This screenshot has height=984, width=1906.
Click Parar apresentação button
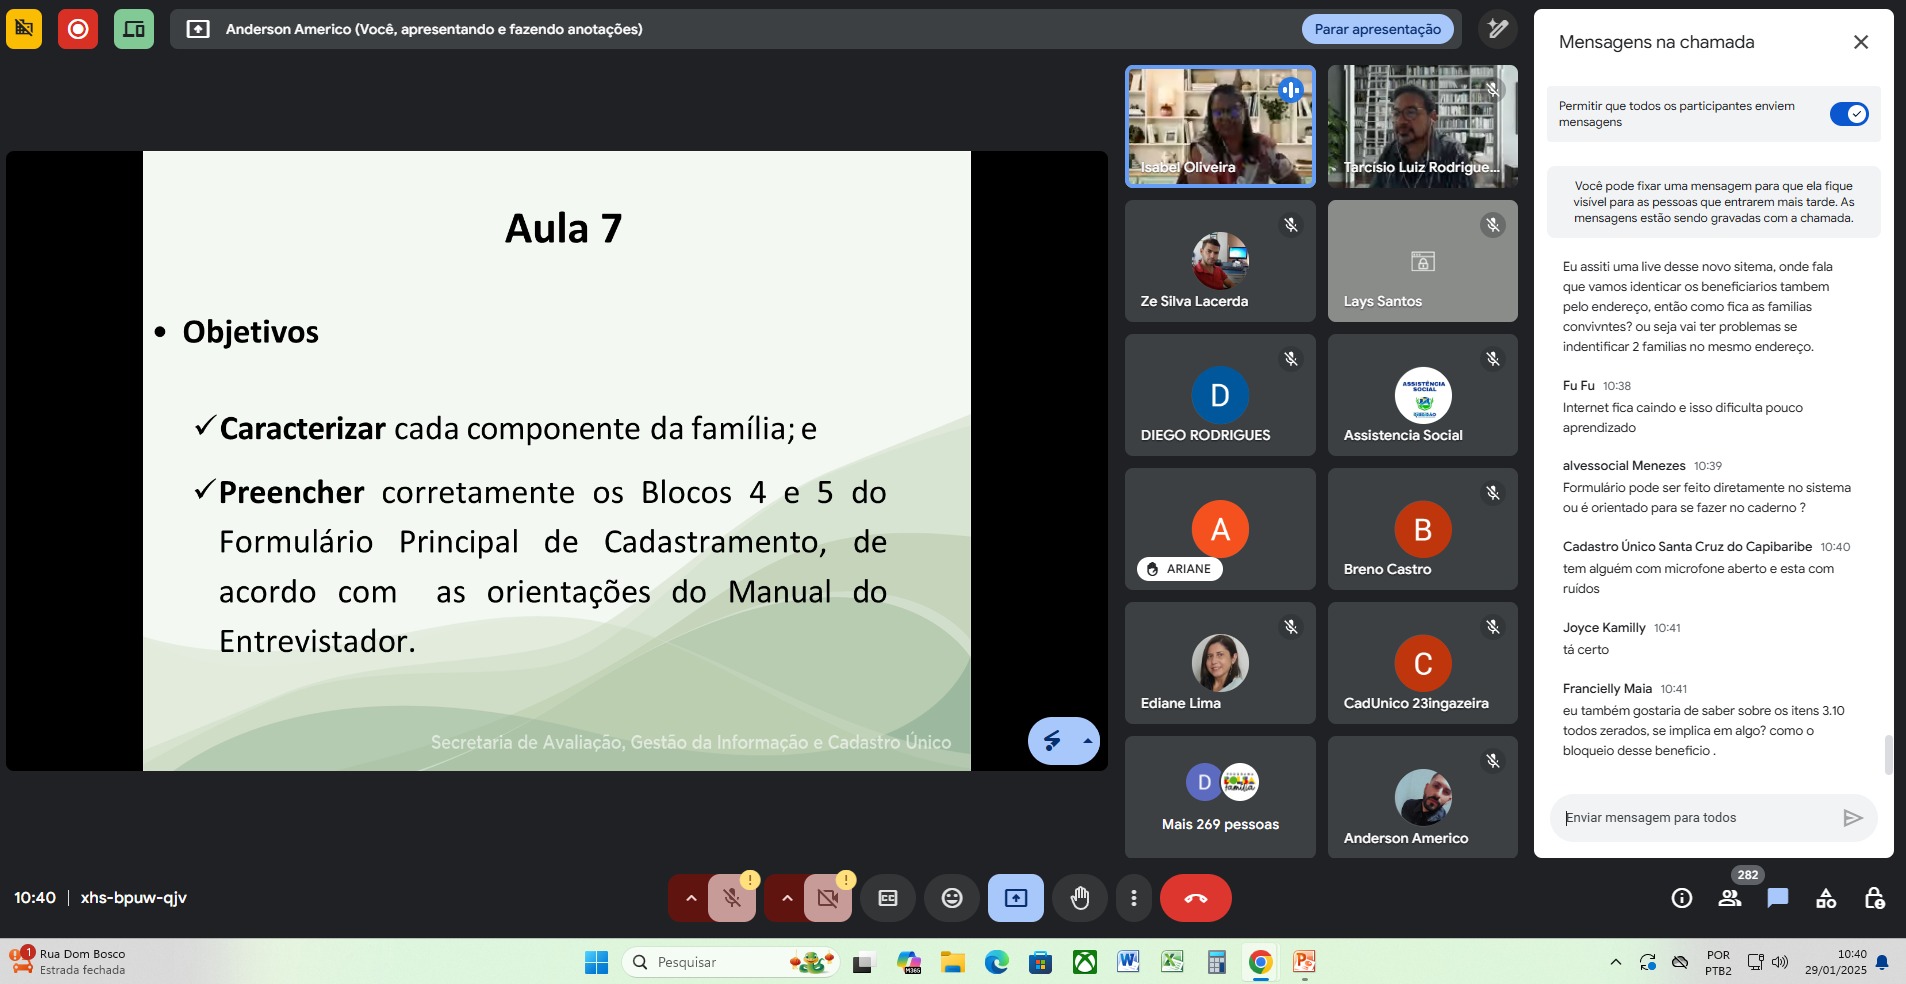click(1377, 29)
